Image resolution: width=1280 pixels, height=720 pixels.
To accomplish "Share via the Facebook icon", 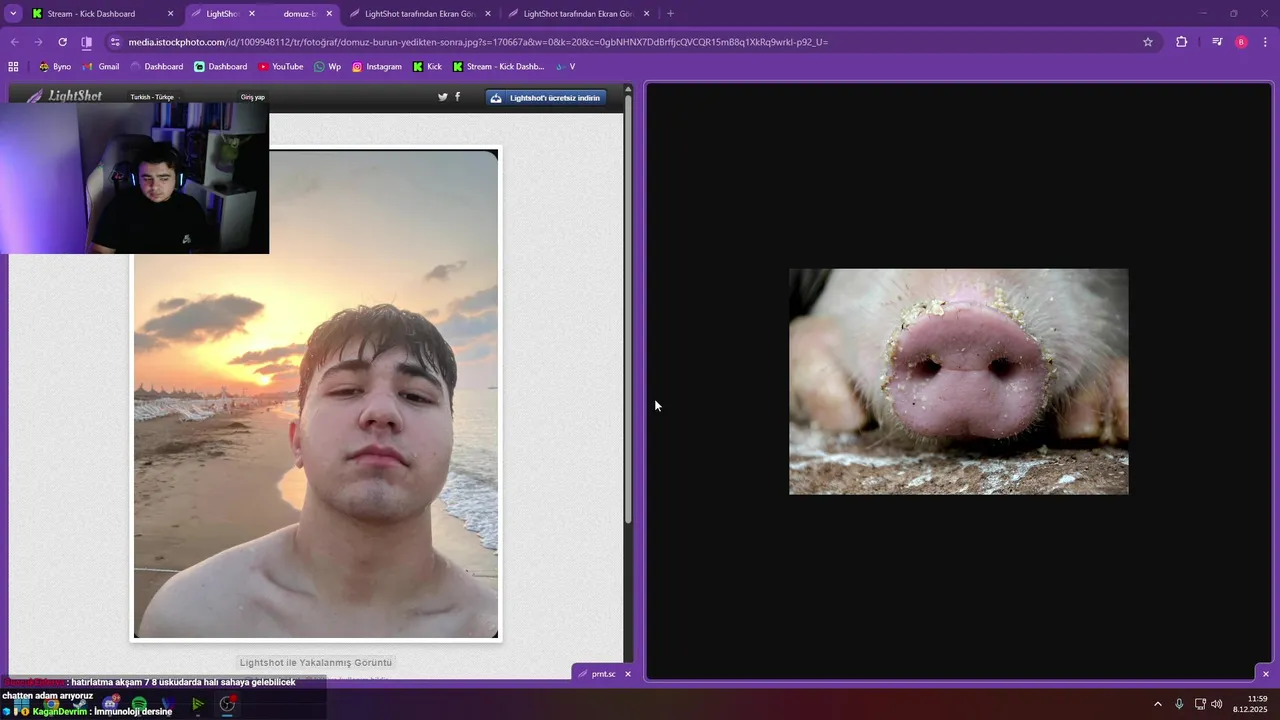I will coord(458,97).
